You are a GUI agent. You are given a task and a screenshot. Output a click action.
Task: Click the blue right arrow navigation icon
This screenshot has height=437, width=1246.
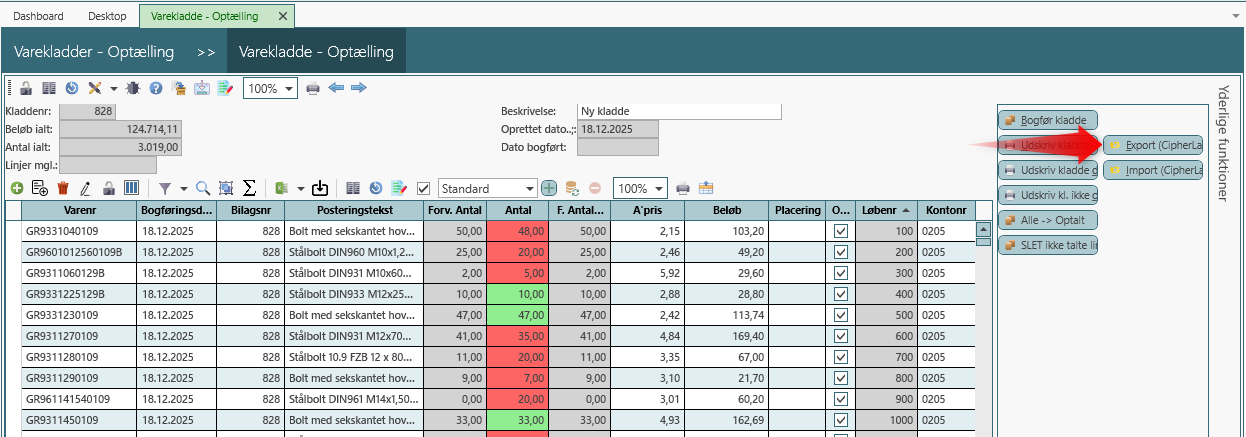tap(358, 88)
